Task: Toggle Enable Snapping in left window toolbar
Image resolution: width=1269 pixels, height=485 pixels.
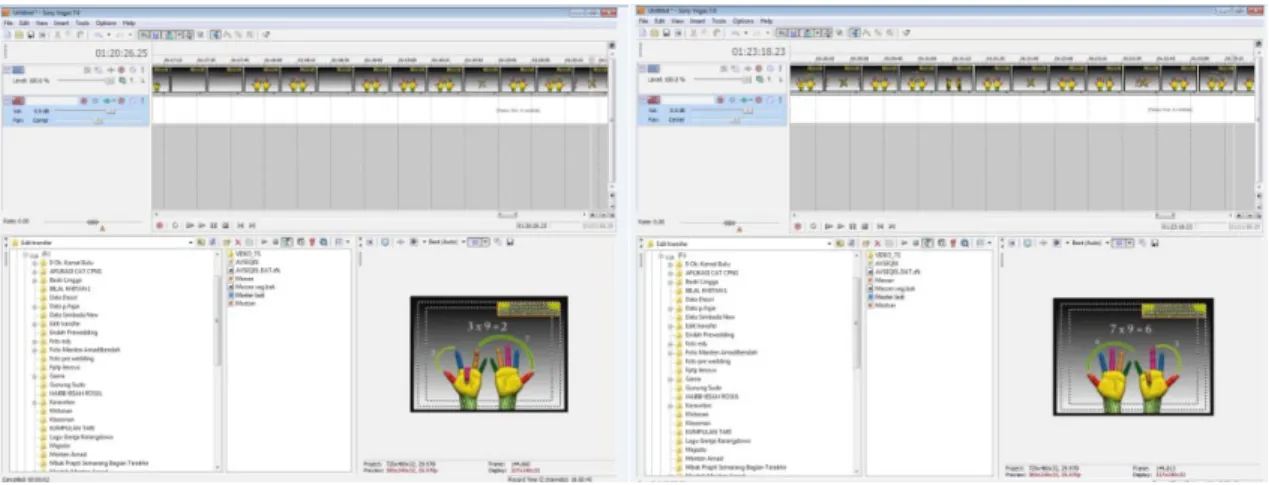Action: pos(144,35)
